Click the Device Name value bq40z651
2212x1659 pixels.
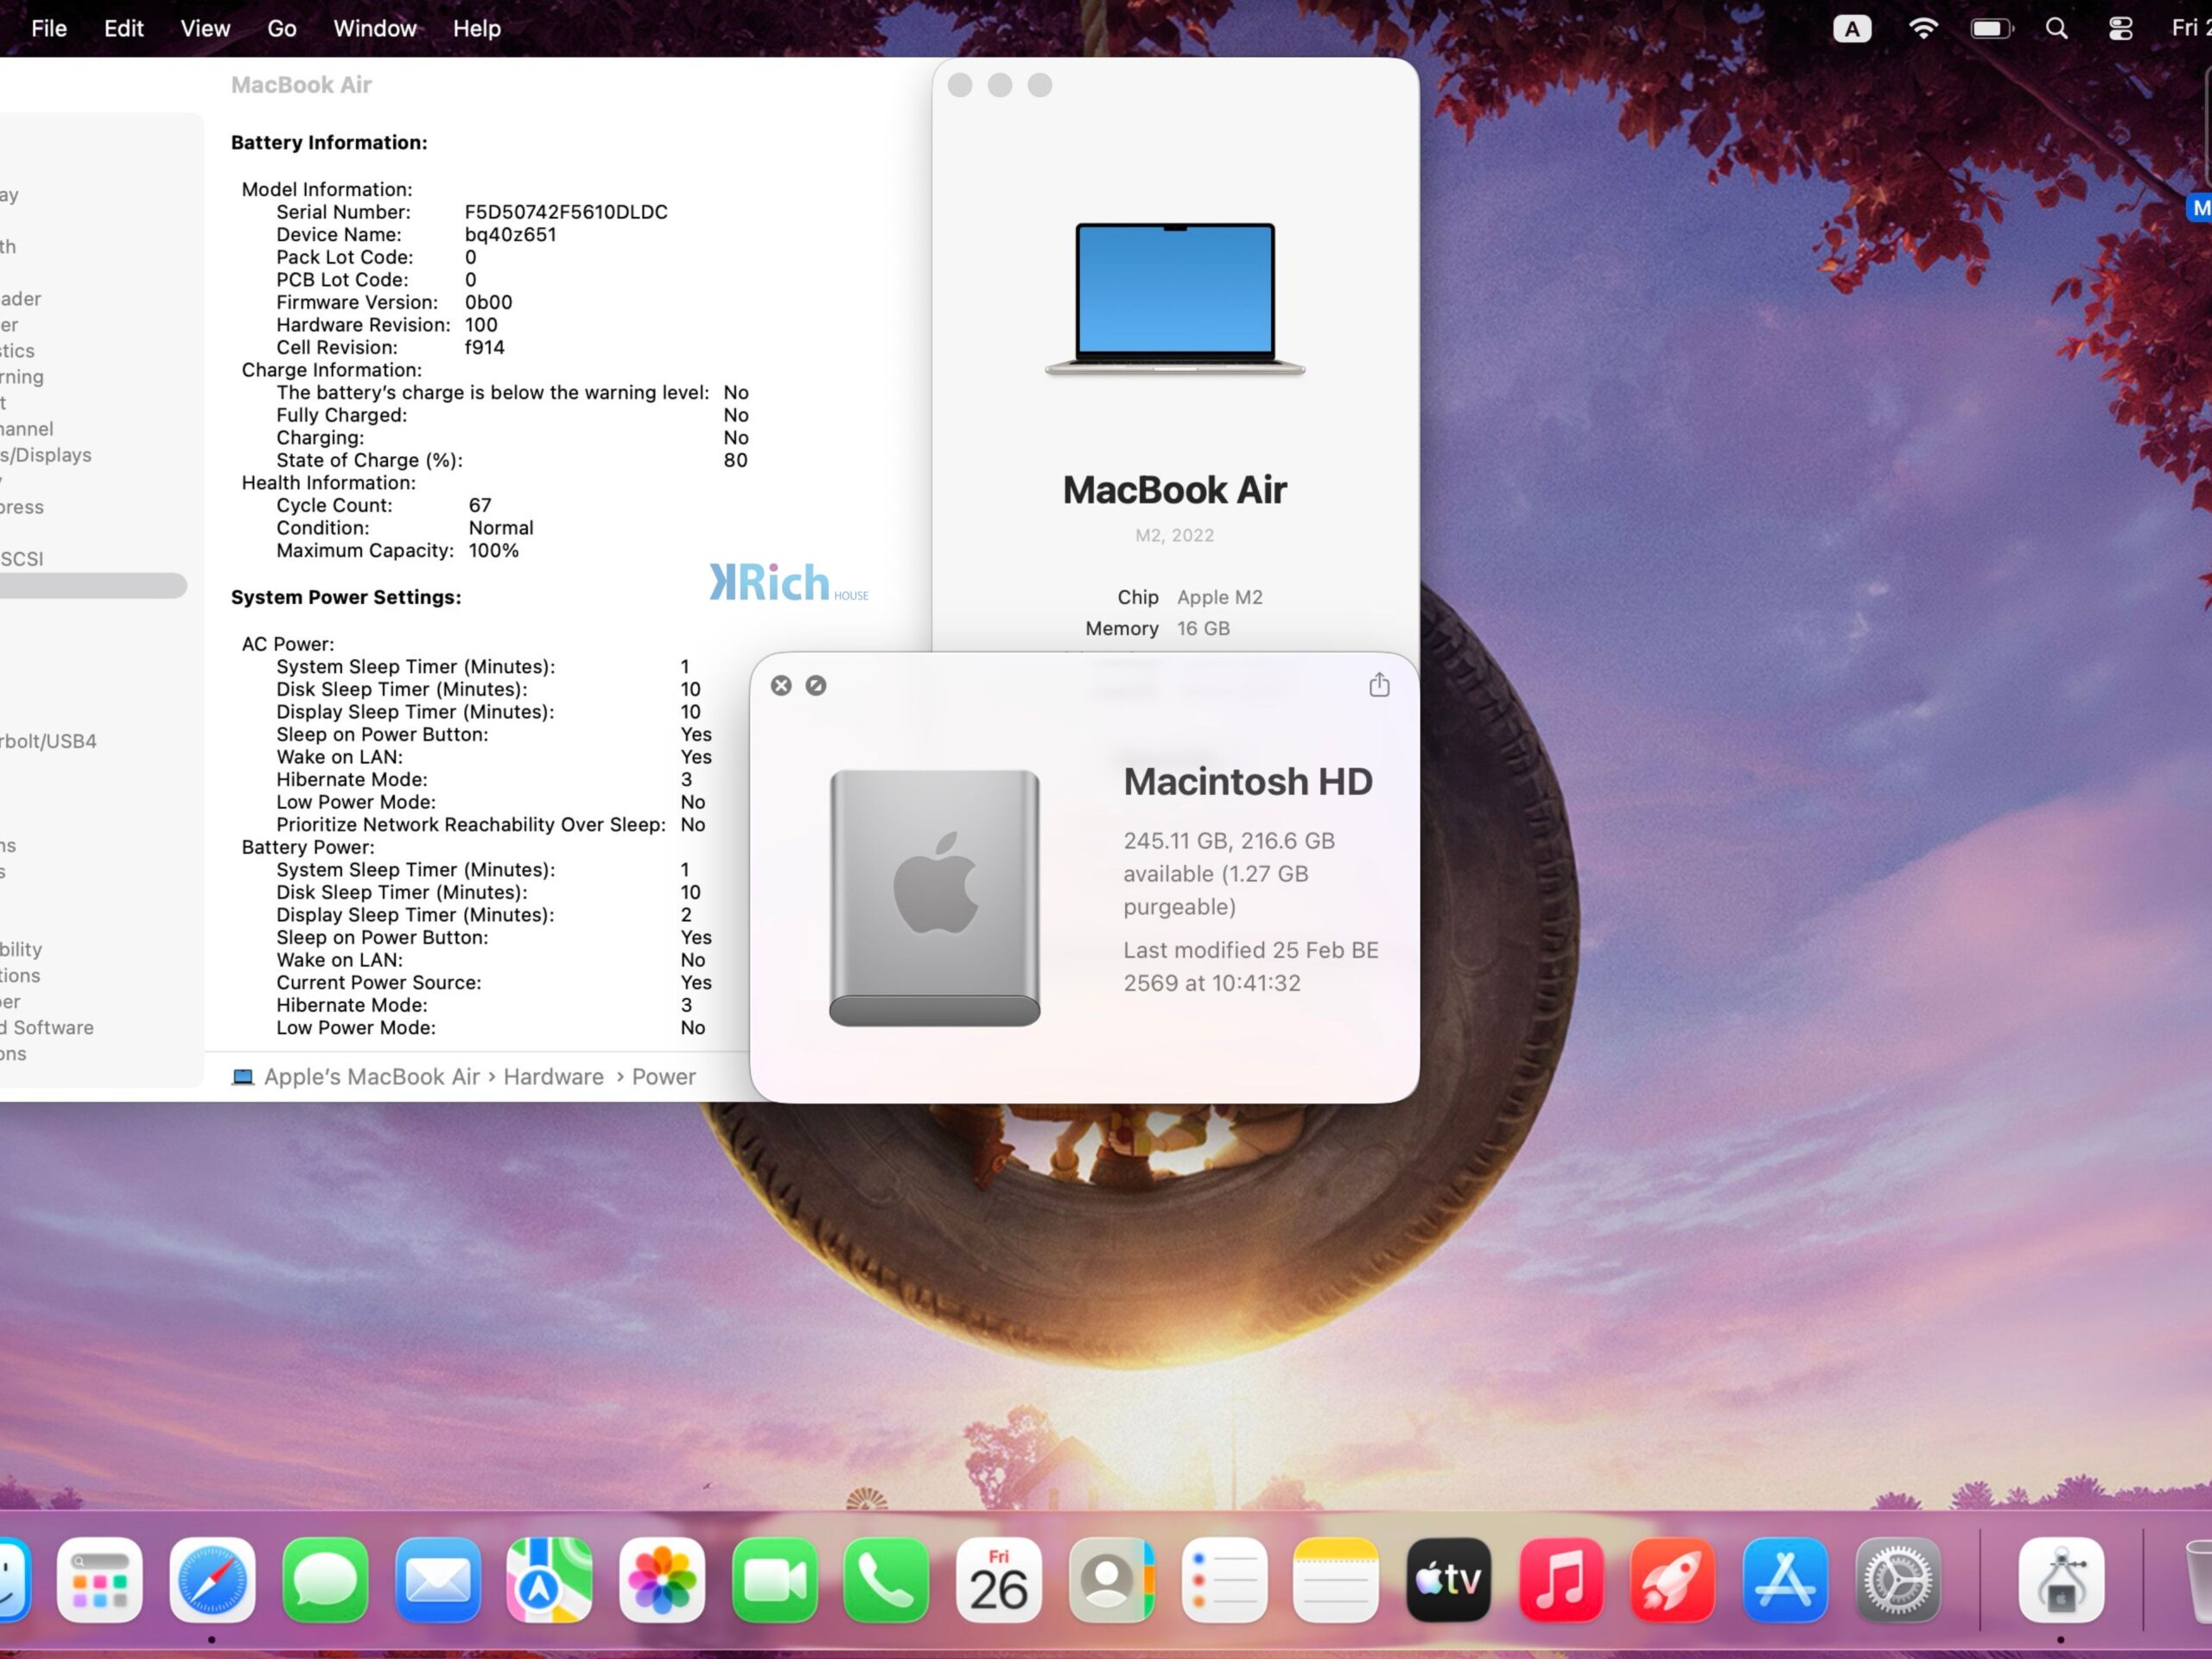point(510,234)
